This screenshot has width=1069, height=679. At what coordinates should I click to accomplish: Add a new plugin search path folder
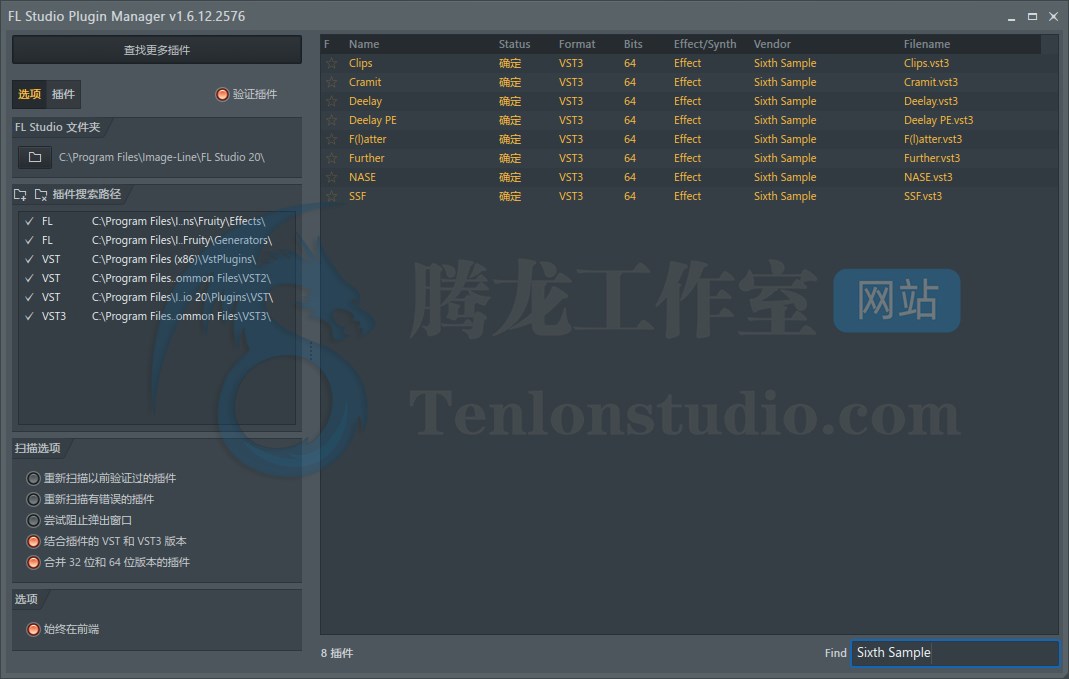click(20, 195)
